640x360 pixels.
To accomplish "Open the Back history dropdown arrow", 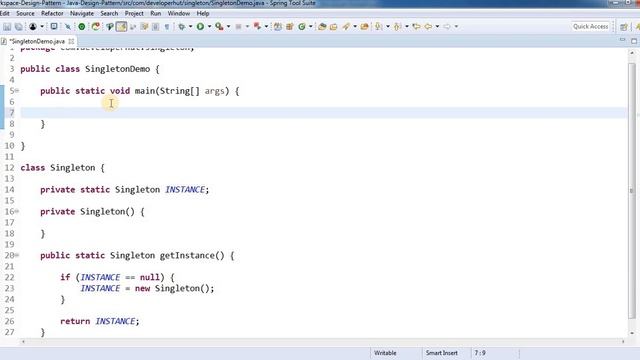I will coord(437,27).
